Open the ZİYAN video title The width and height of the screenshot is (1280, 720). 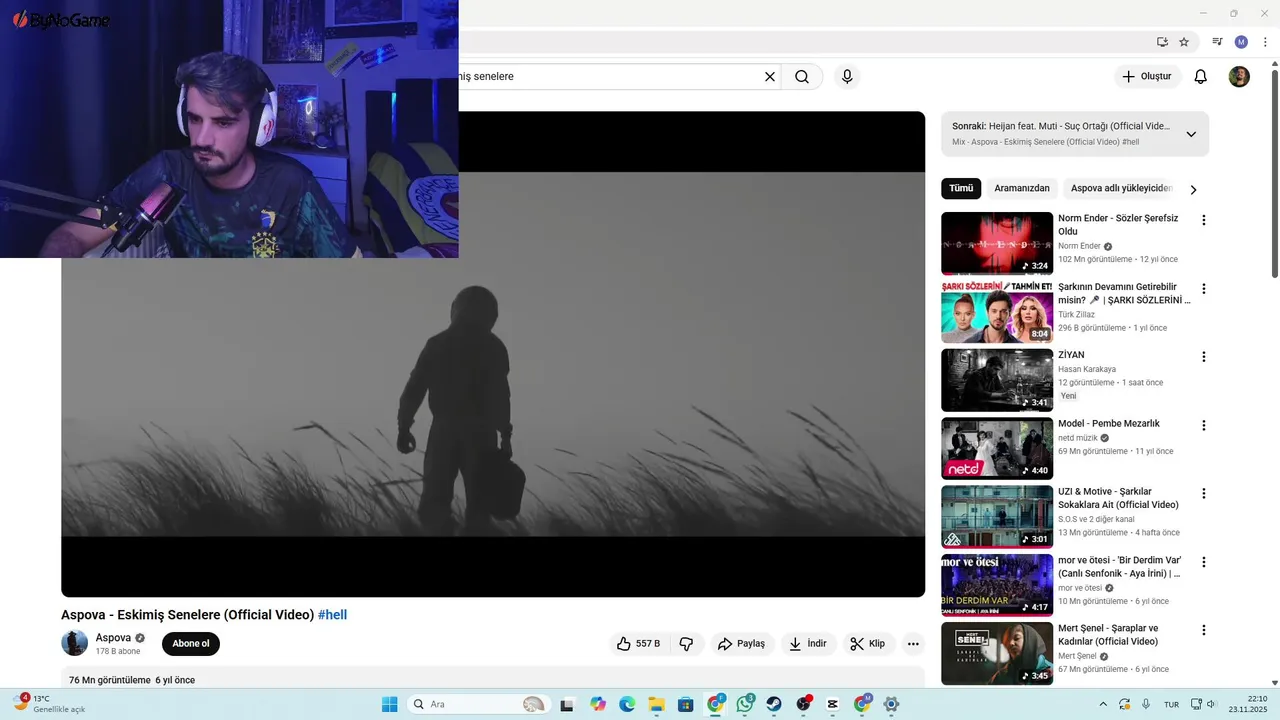click(x=1071, y=355)
